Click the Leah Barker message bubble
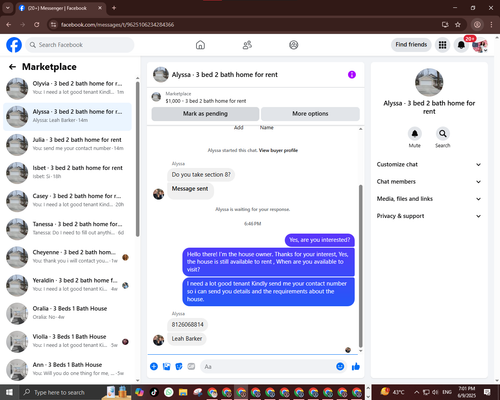Image resolution: width=500 pixels, height=400 pixels. (x=187, y=339)
